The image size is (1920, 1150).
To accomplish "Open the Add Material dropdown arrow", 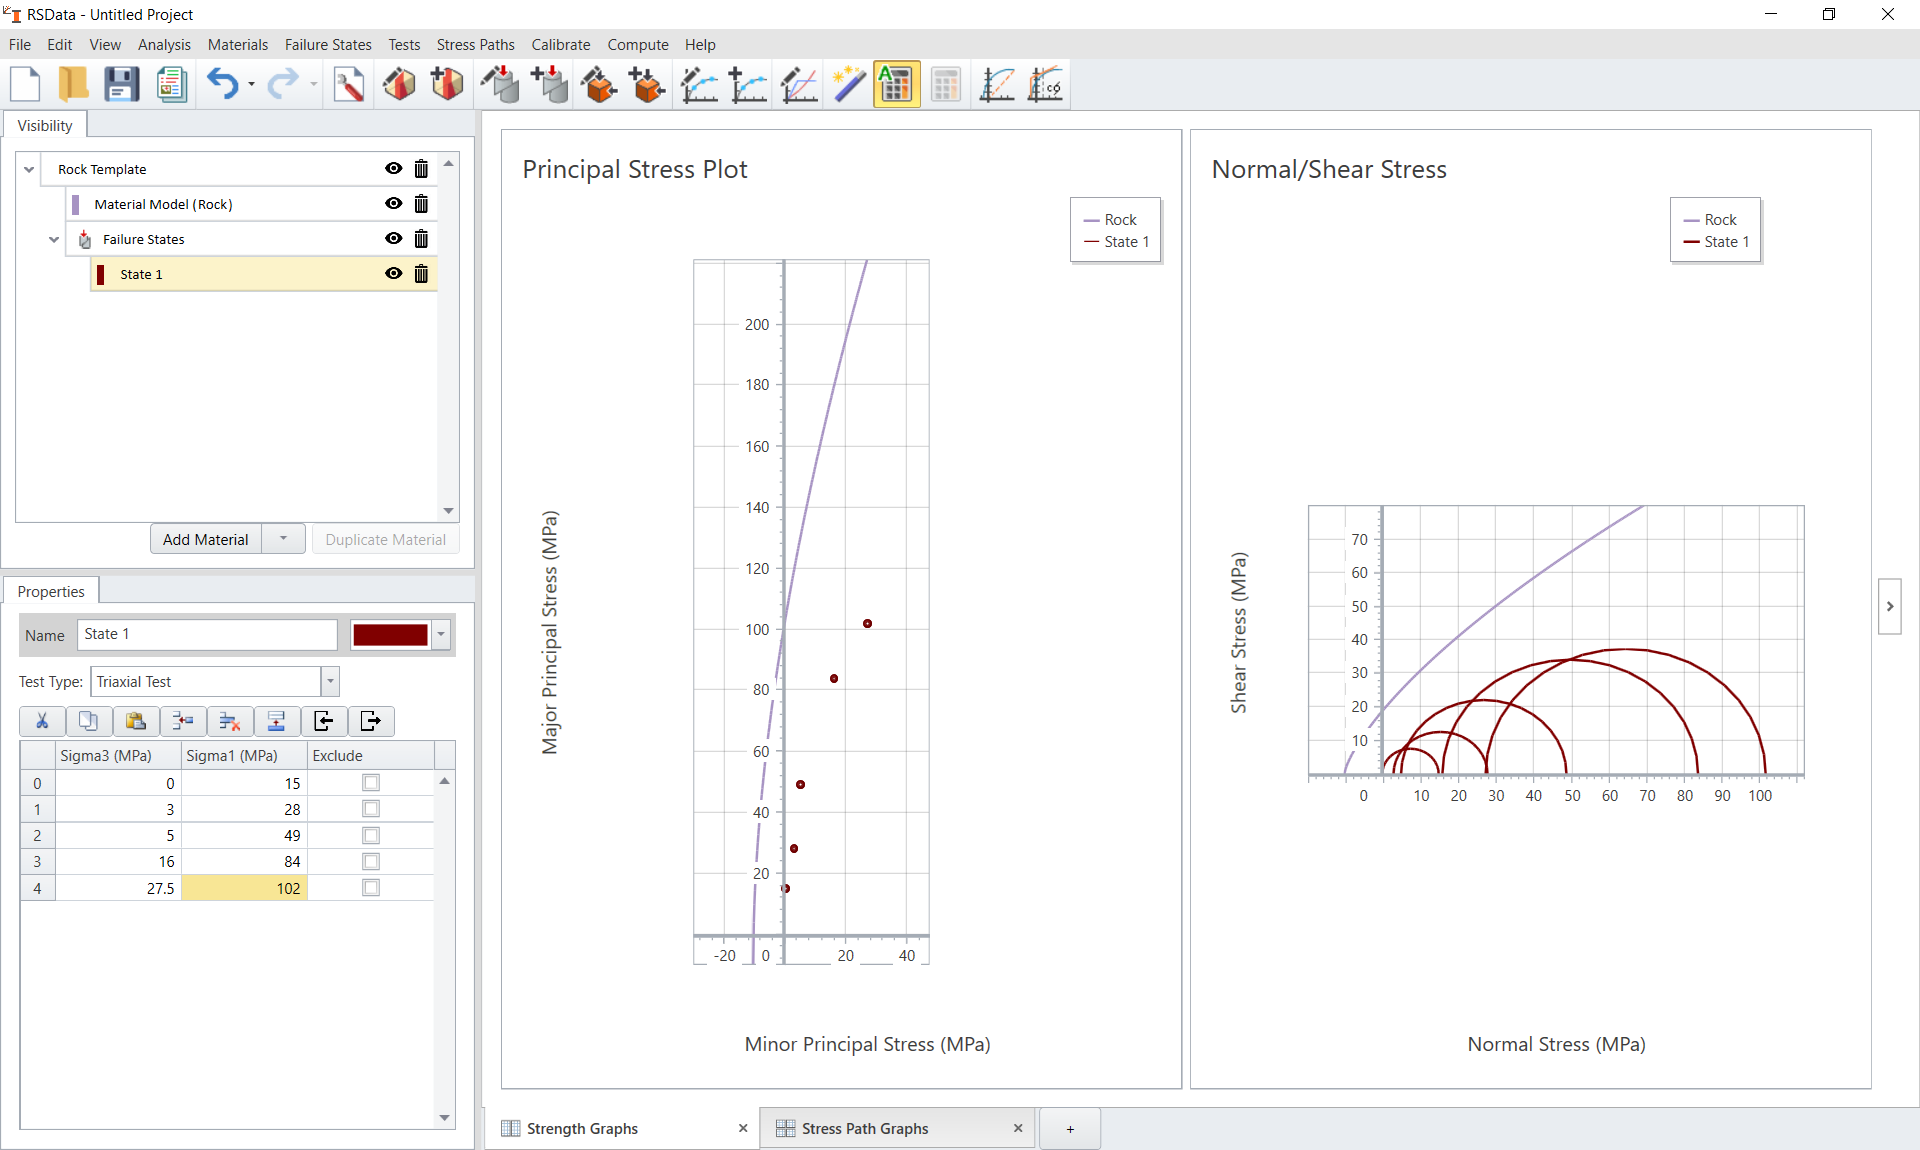I will click(283, 539).
